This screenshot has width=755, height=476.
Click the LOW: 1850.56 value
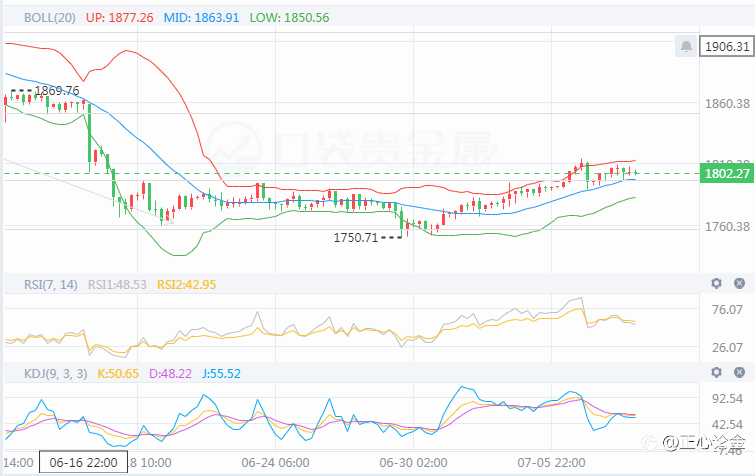point(289,18)
